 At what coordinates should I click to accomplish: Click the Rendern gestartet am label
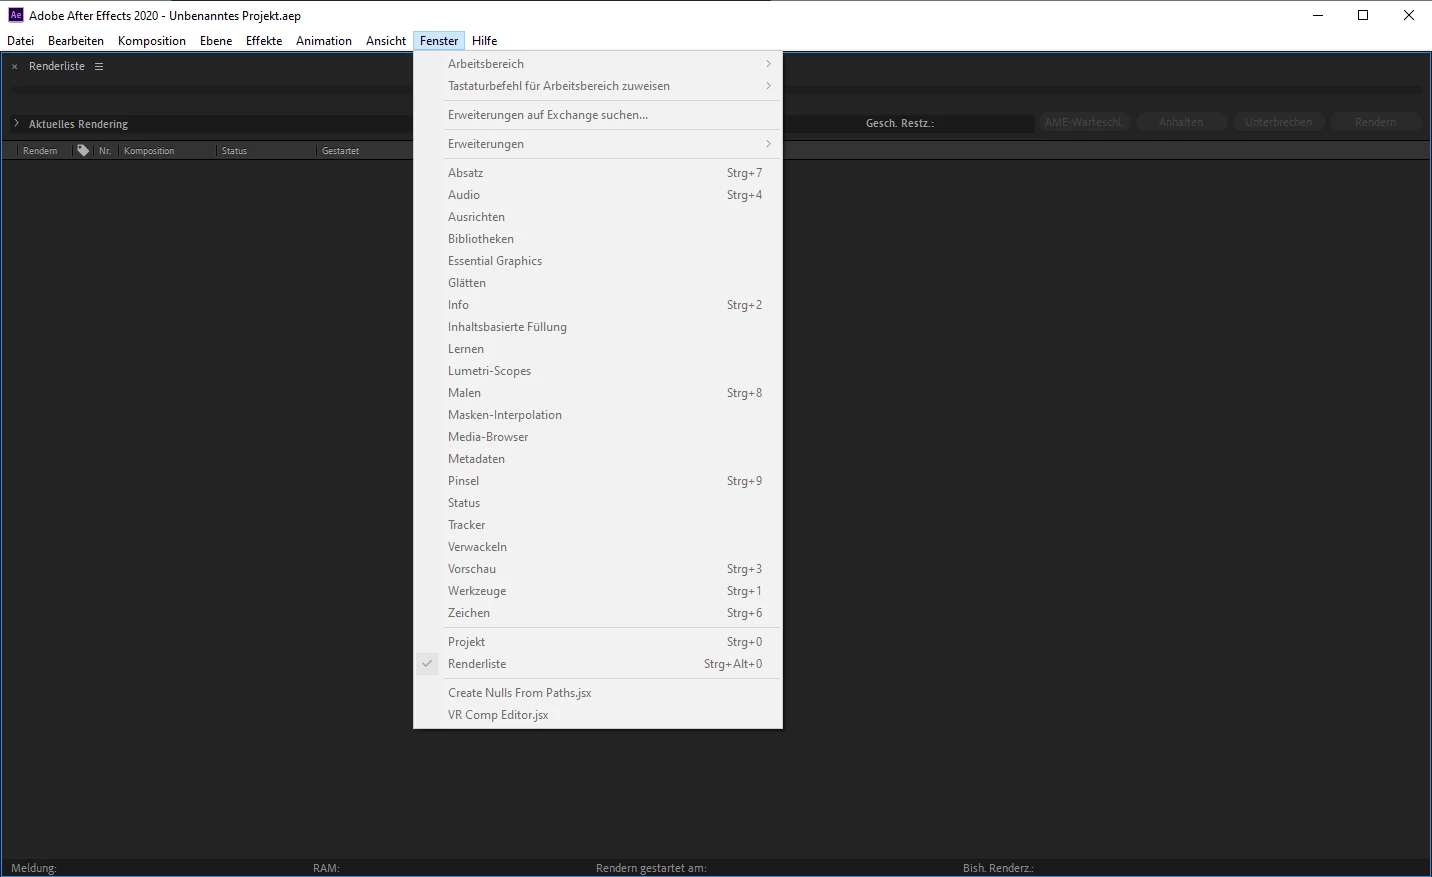coord(651,868)
